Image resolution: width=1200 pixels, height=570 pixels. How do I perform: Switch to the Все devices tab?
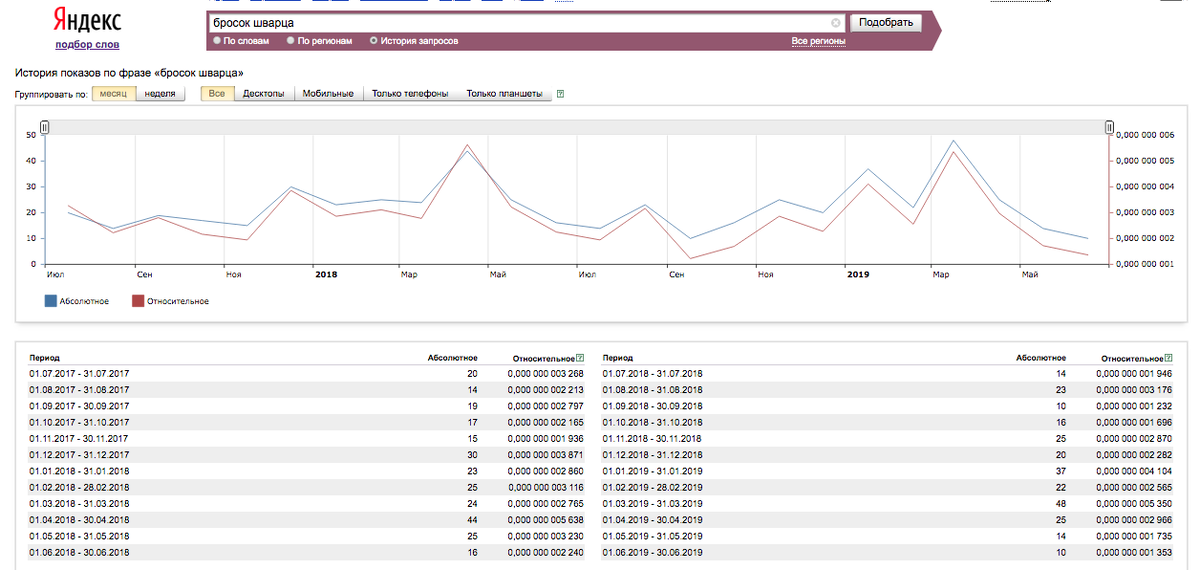[x=218, y=93]
